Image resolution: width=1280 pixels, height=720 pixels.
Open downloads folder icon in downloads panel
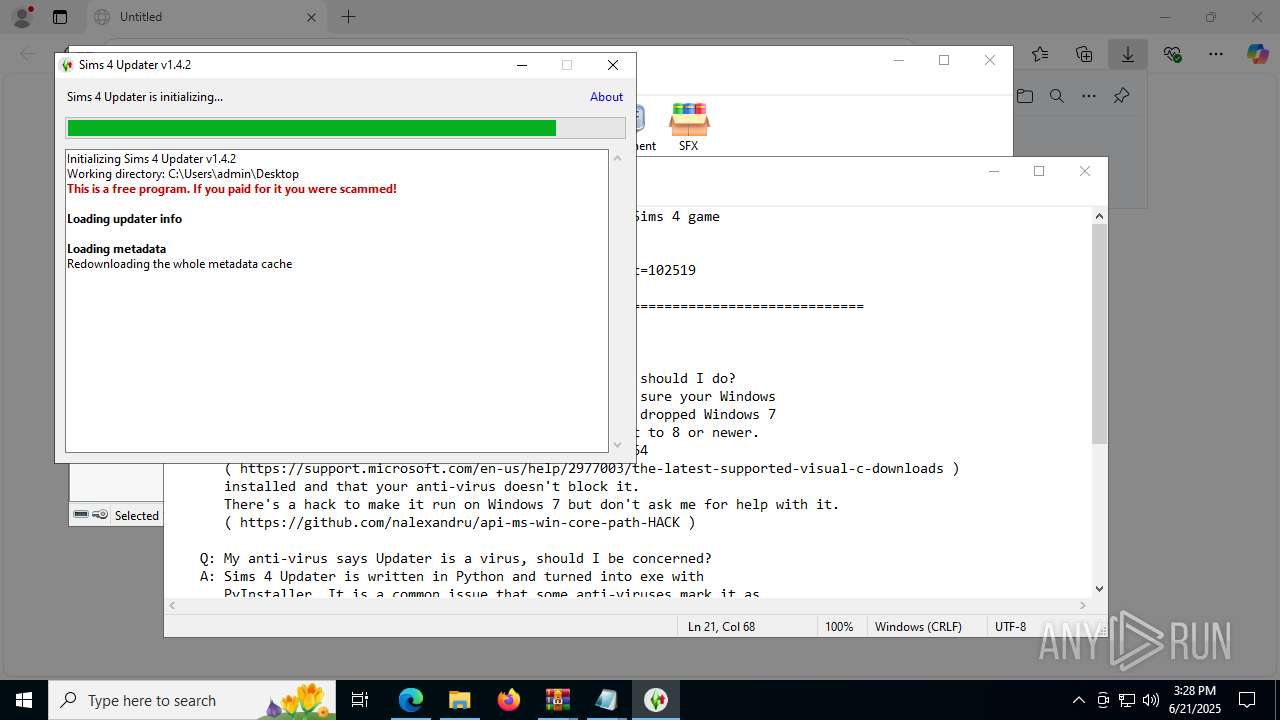[x=1025, y=96]
